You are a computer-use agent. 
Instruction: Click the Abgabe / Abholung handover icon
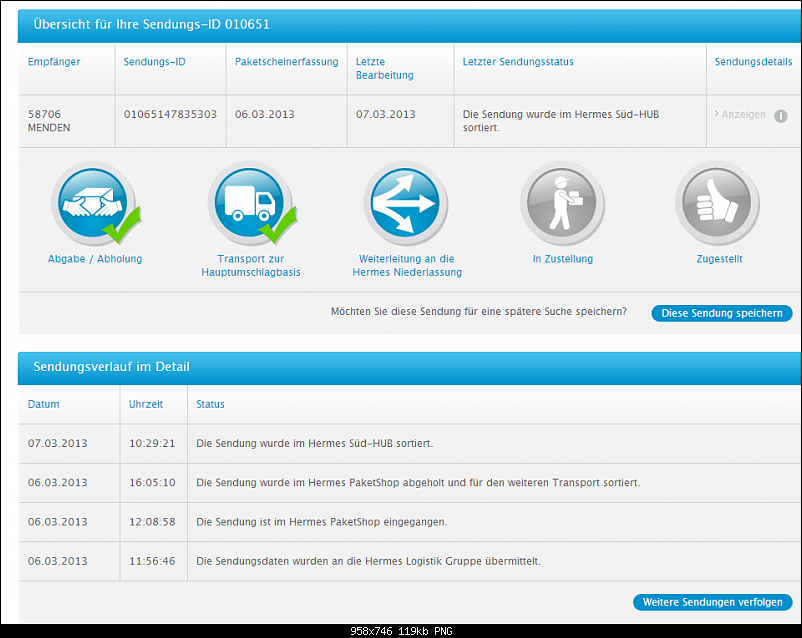pos(93,203)
